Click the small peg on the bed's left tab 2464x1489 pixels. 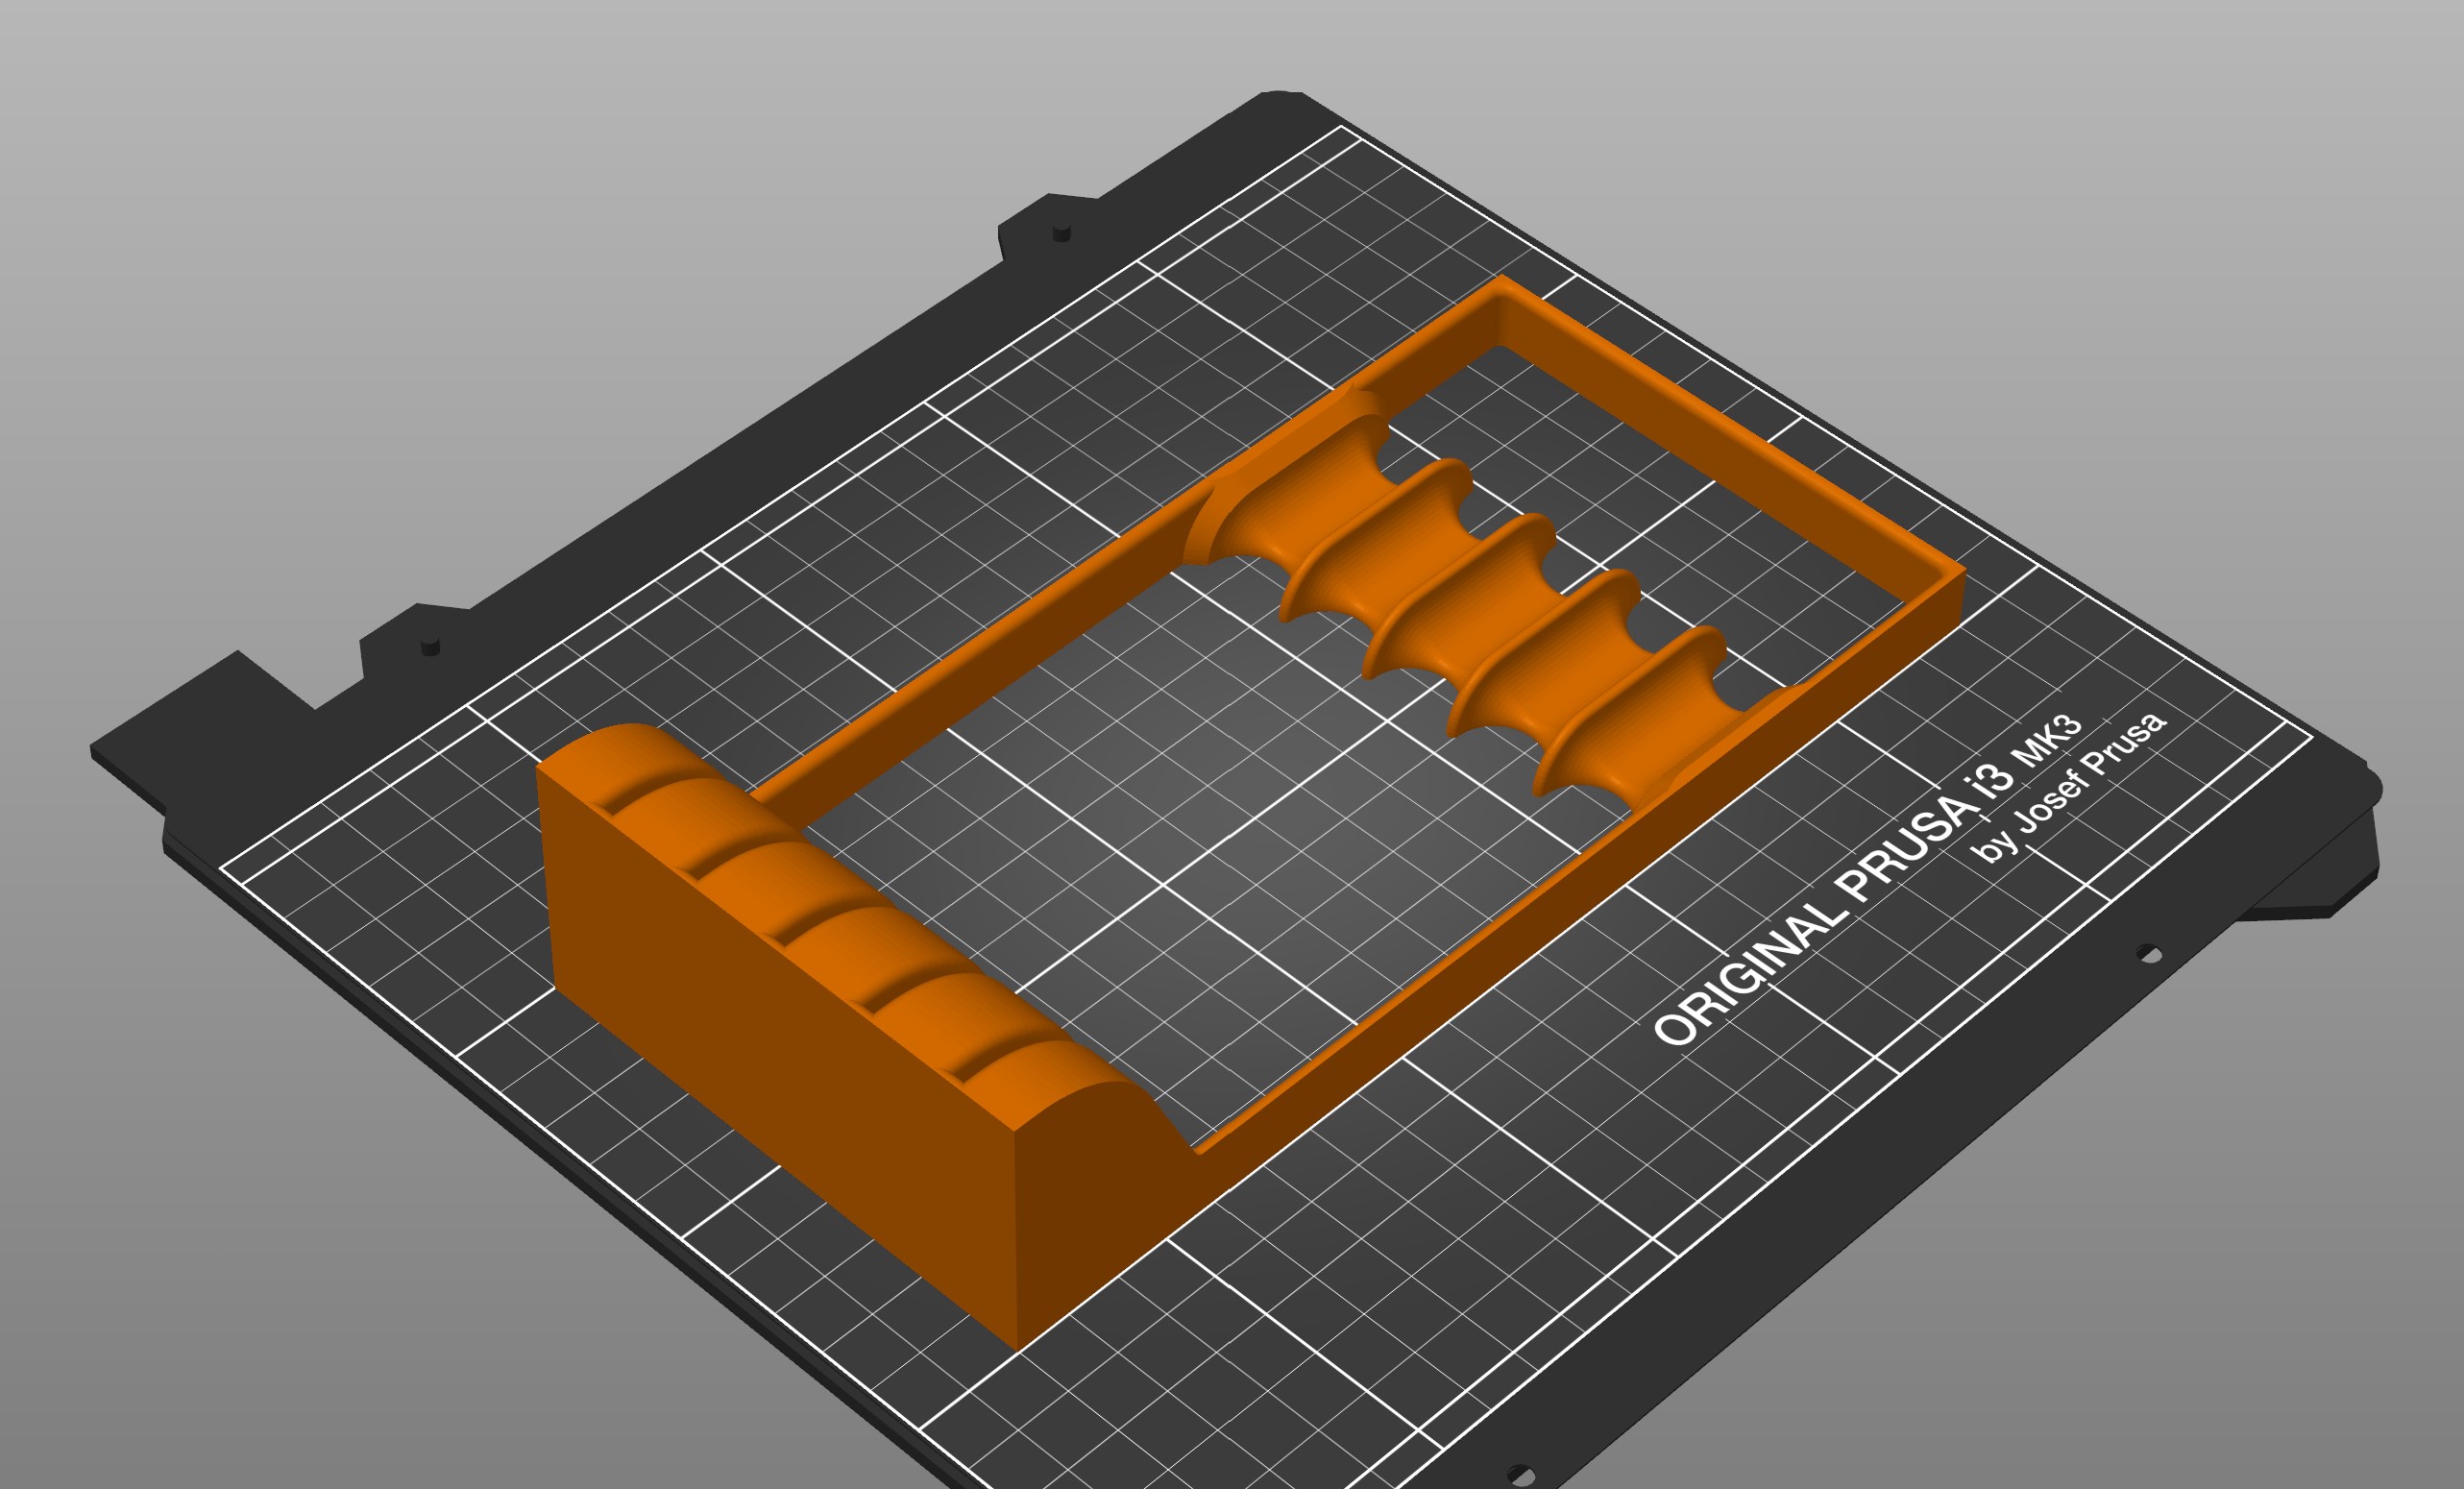point(431,646)
